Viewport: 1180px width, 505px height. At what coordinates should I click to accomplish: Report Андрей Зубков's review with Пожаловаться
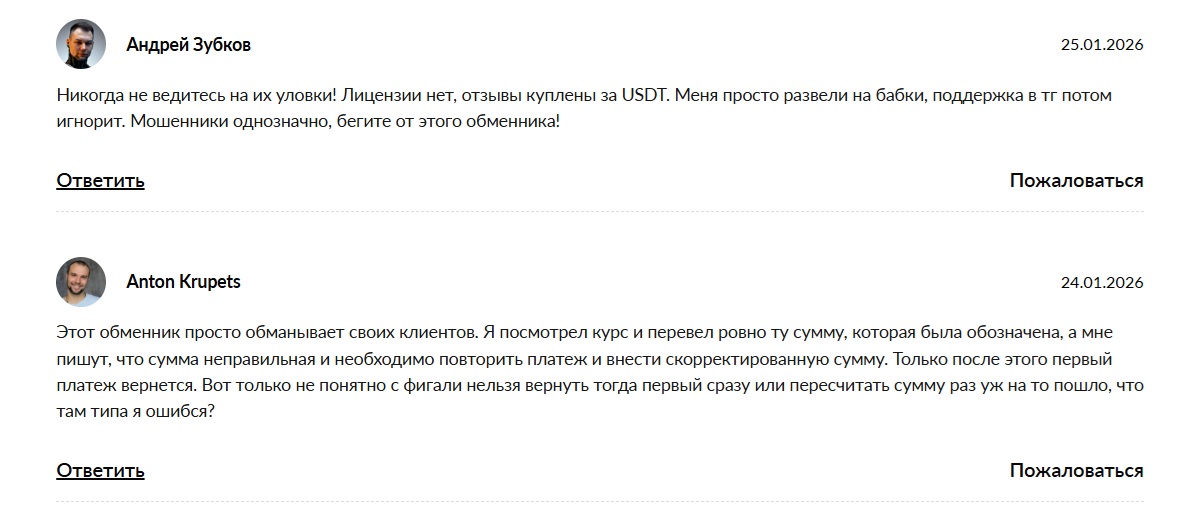[x=1076, y=181]
